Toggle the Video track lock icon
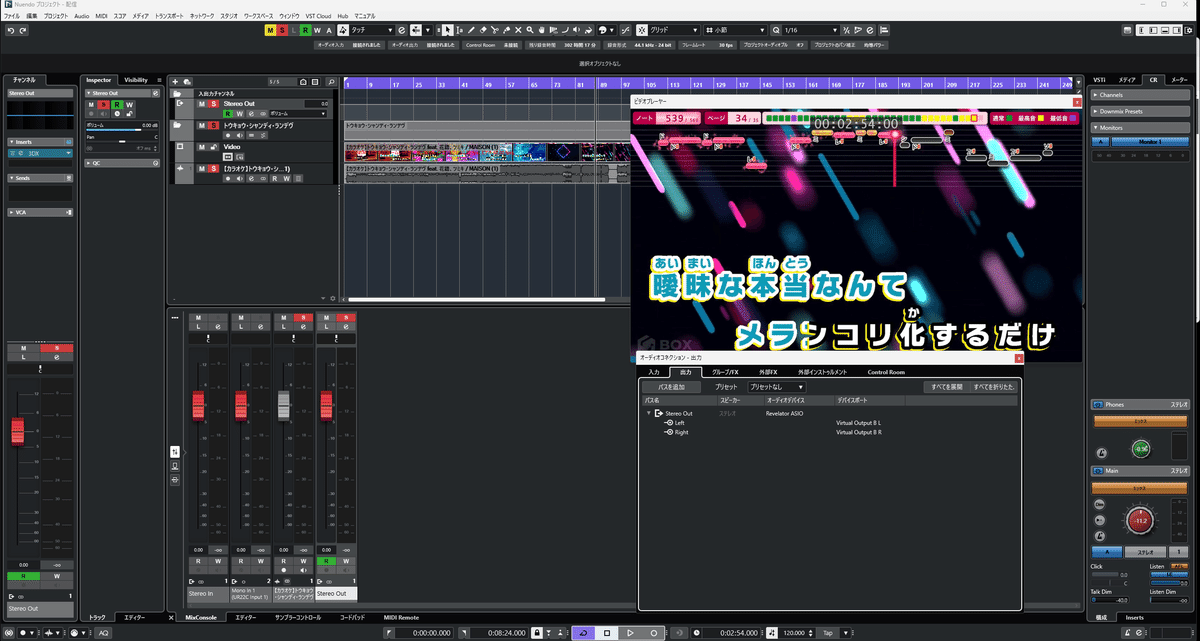The height and width of the screenshot is (641, 1200). tap(214, 147)
